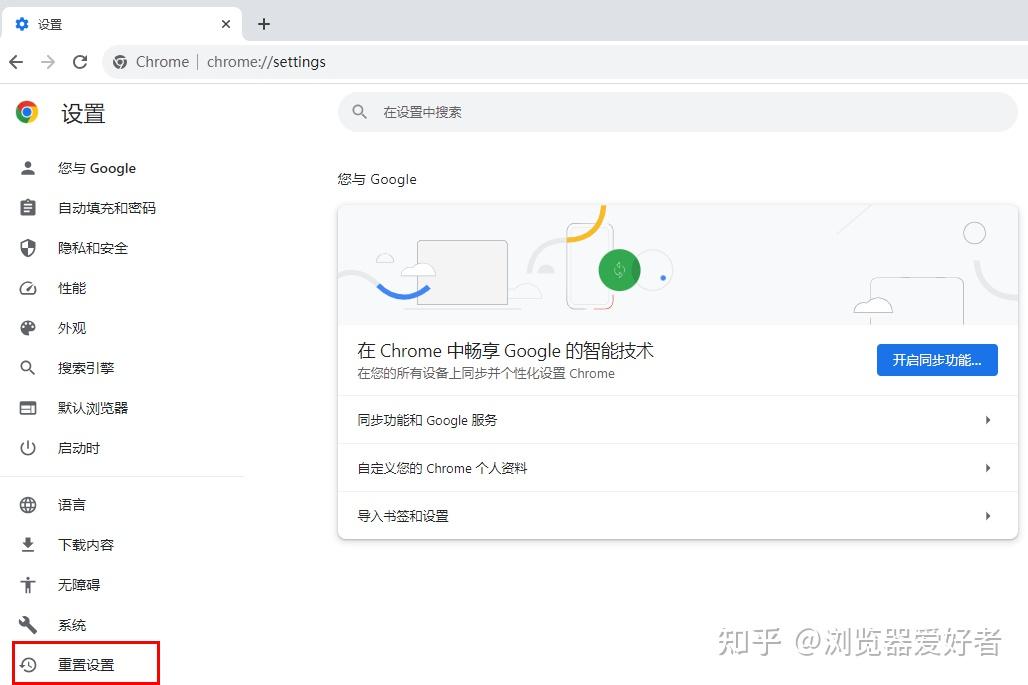Image resolution: width=1028 pixels, height=685 pixels.
Task: Open 隐私和安全 settings
Action: (92, 248)
